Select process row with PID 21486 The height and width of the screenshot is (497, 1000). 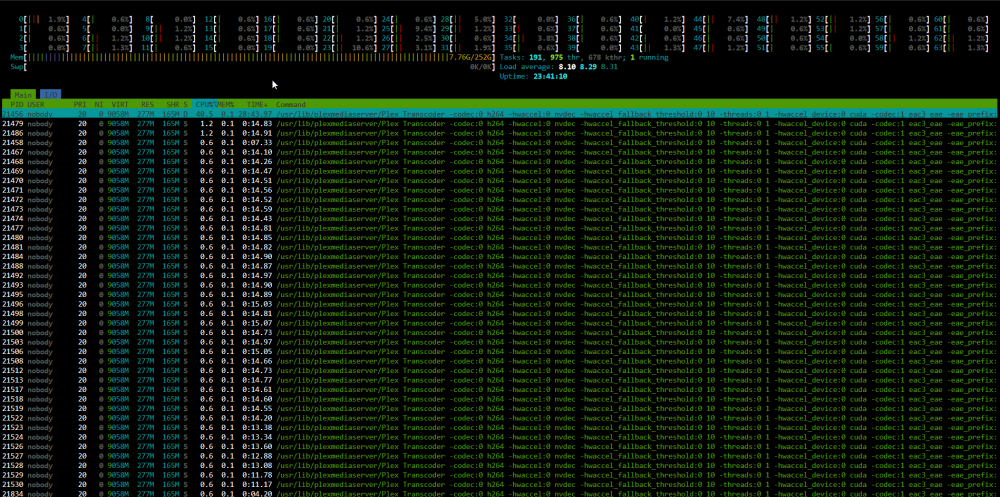pos(500,133)
